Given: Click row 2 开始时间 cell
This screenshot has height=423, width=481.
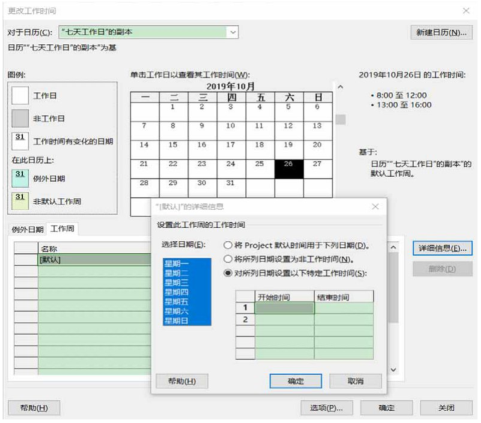Looking at the screenshot, I should point(285,319).
